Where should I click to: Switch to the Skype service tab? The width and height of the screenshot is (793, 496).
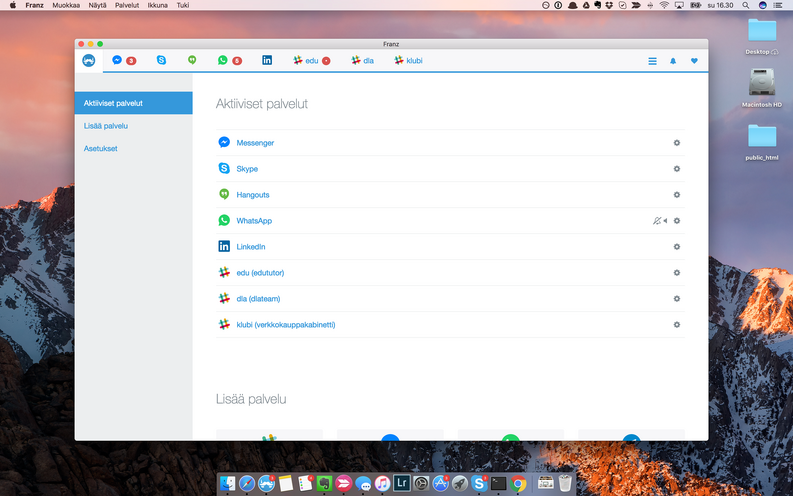161,60
